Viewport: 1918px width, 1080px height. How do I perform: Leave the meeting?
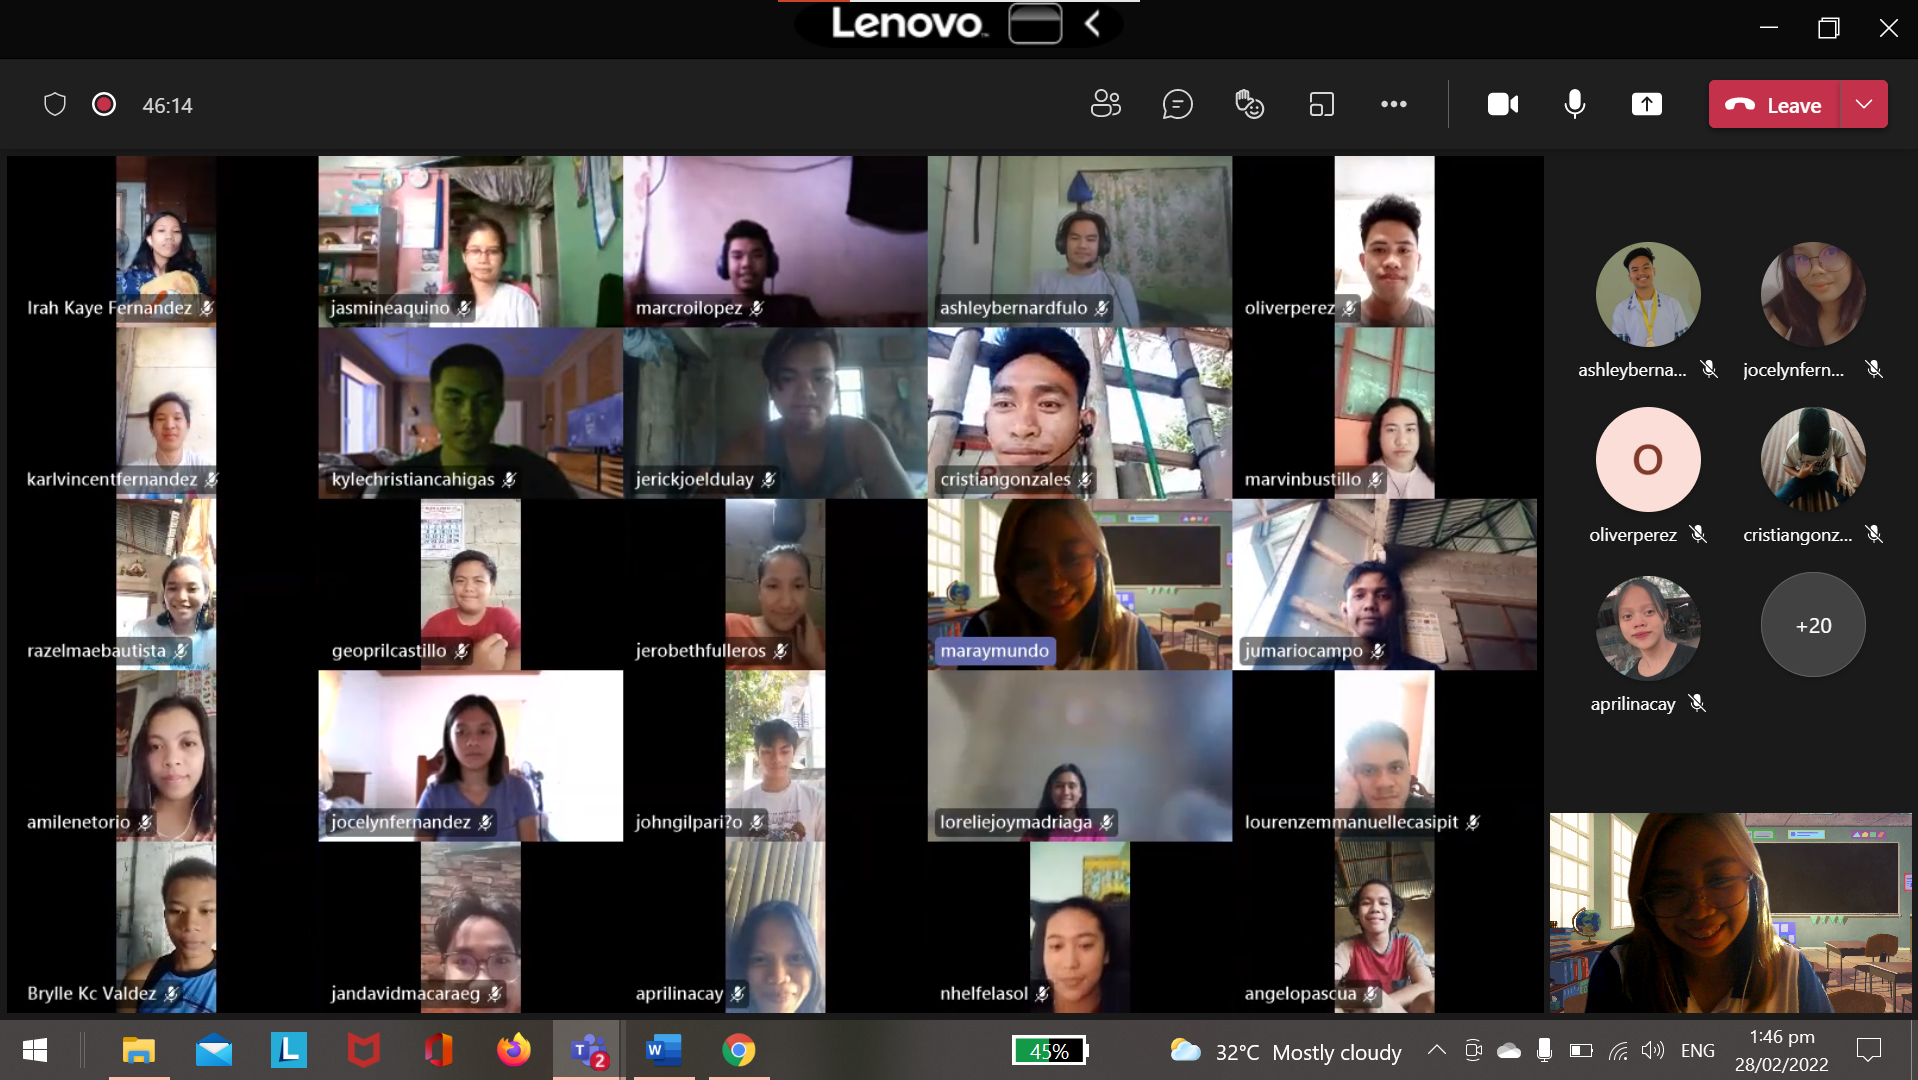click(1774, 104)
